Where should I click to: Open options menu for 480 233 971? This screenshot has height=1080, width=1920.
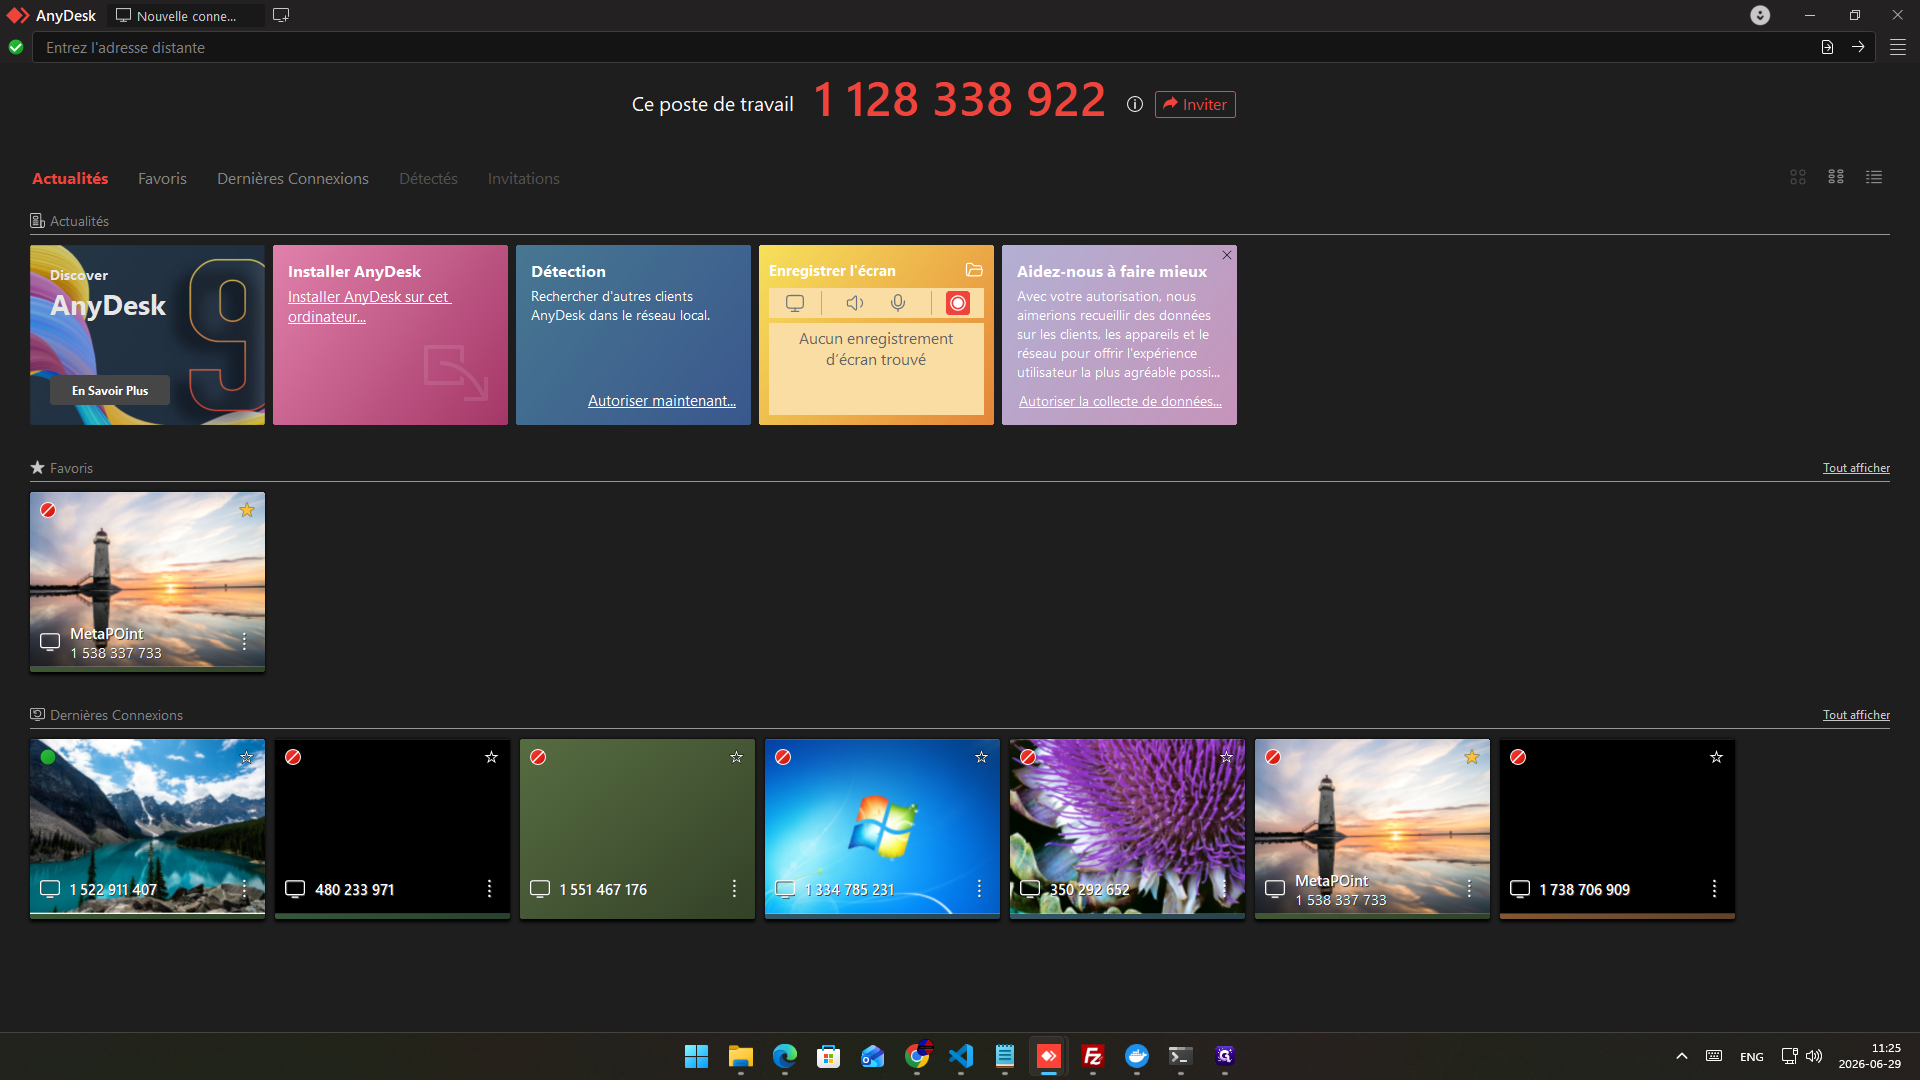click(489, 888)
